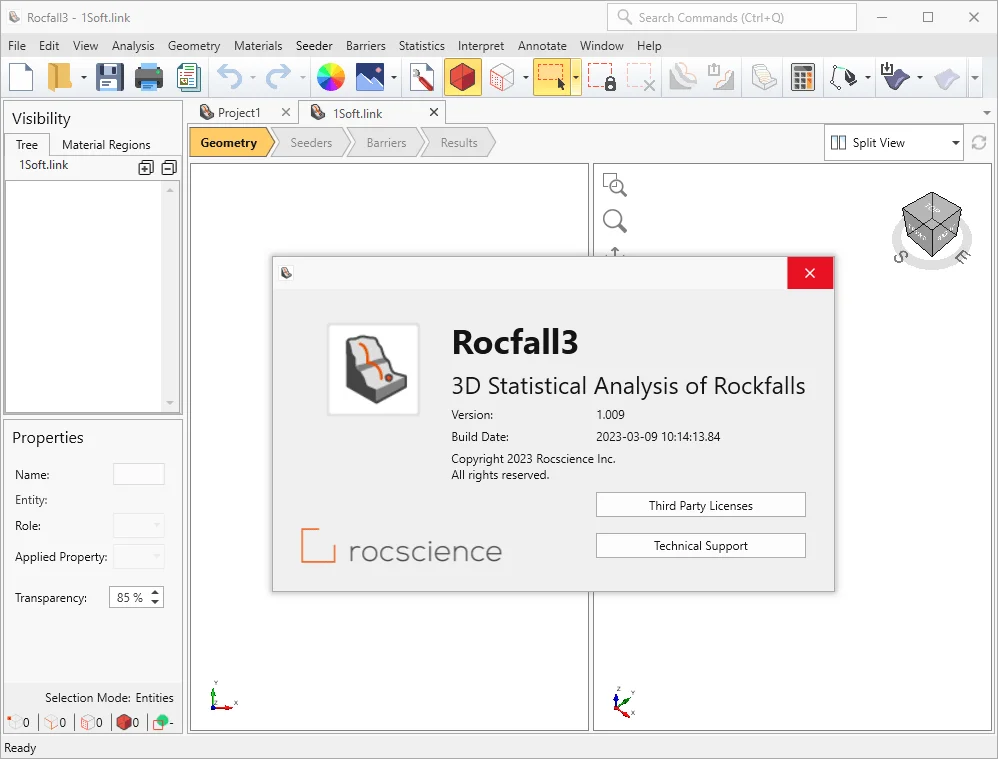Select entities red cube selection mode
This screenshot has height=759, width=998.
127,722
